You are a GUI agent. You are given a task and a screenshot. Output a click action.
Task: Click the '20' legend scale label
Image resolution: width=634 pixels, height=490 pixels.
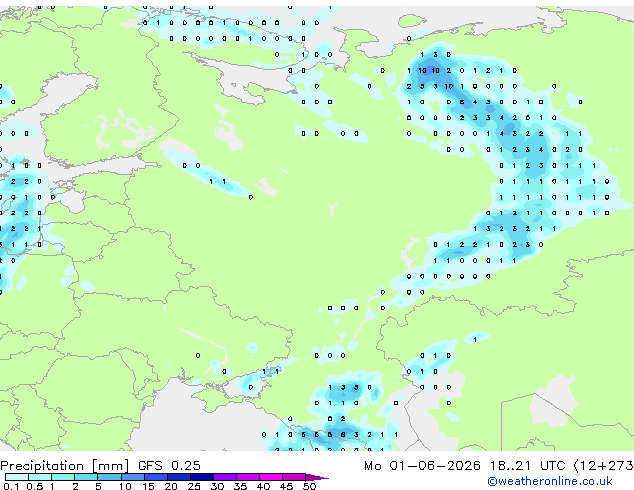[171, 486]
